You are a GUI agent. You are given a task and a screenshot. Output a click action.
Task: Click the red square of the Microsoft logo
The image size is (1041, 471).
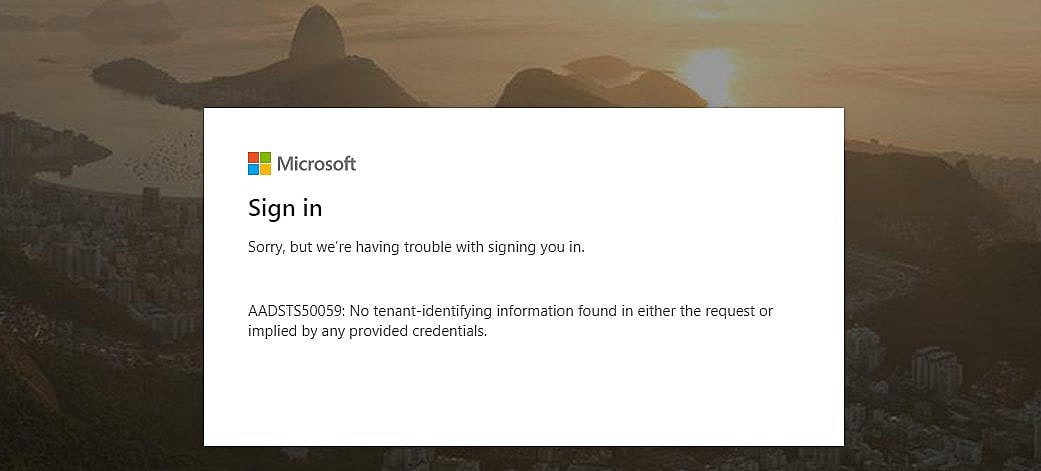pos(253,158)
